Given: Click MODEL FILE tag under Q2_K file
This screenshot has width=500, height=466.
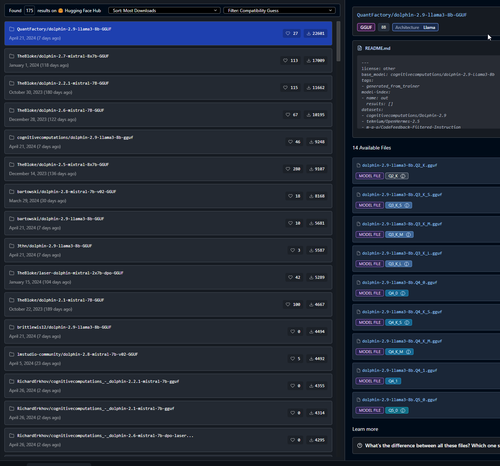Looking at the screenshot, I should [370, 176].
